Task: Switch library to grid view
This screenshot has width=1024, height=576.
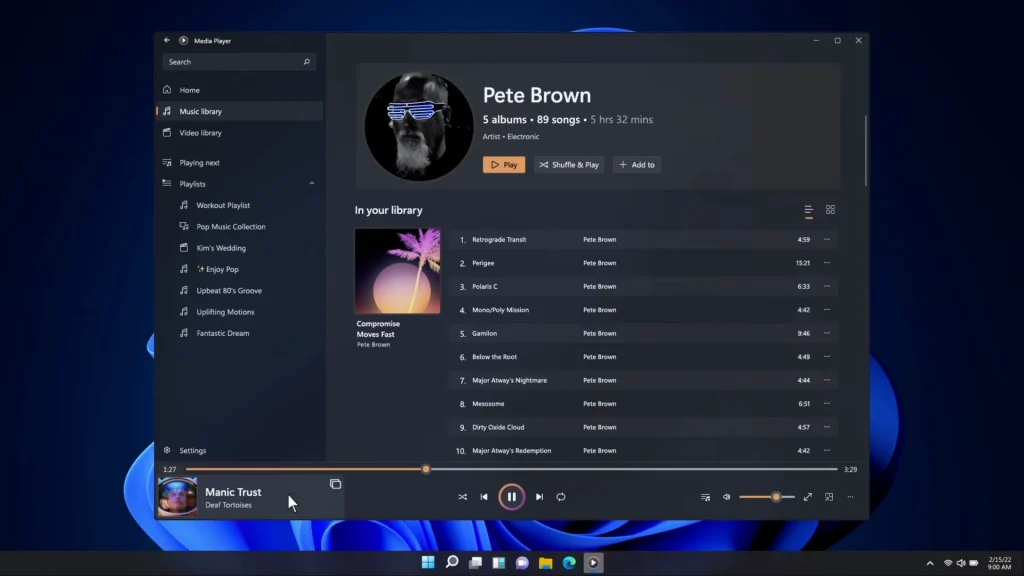Action: click(831, 211)
